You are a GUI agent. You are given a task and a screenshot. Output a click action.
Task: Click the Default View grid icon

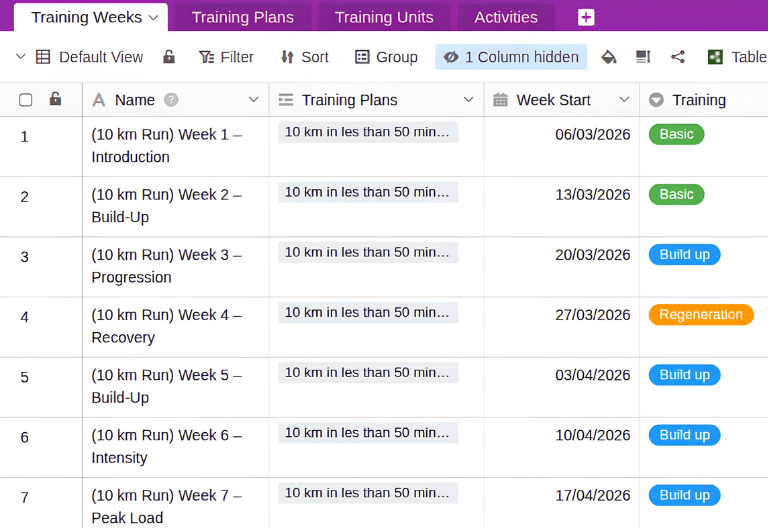click(43, 57)
